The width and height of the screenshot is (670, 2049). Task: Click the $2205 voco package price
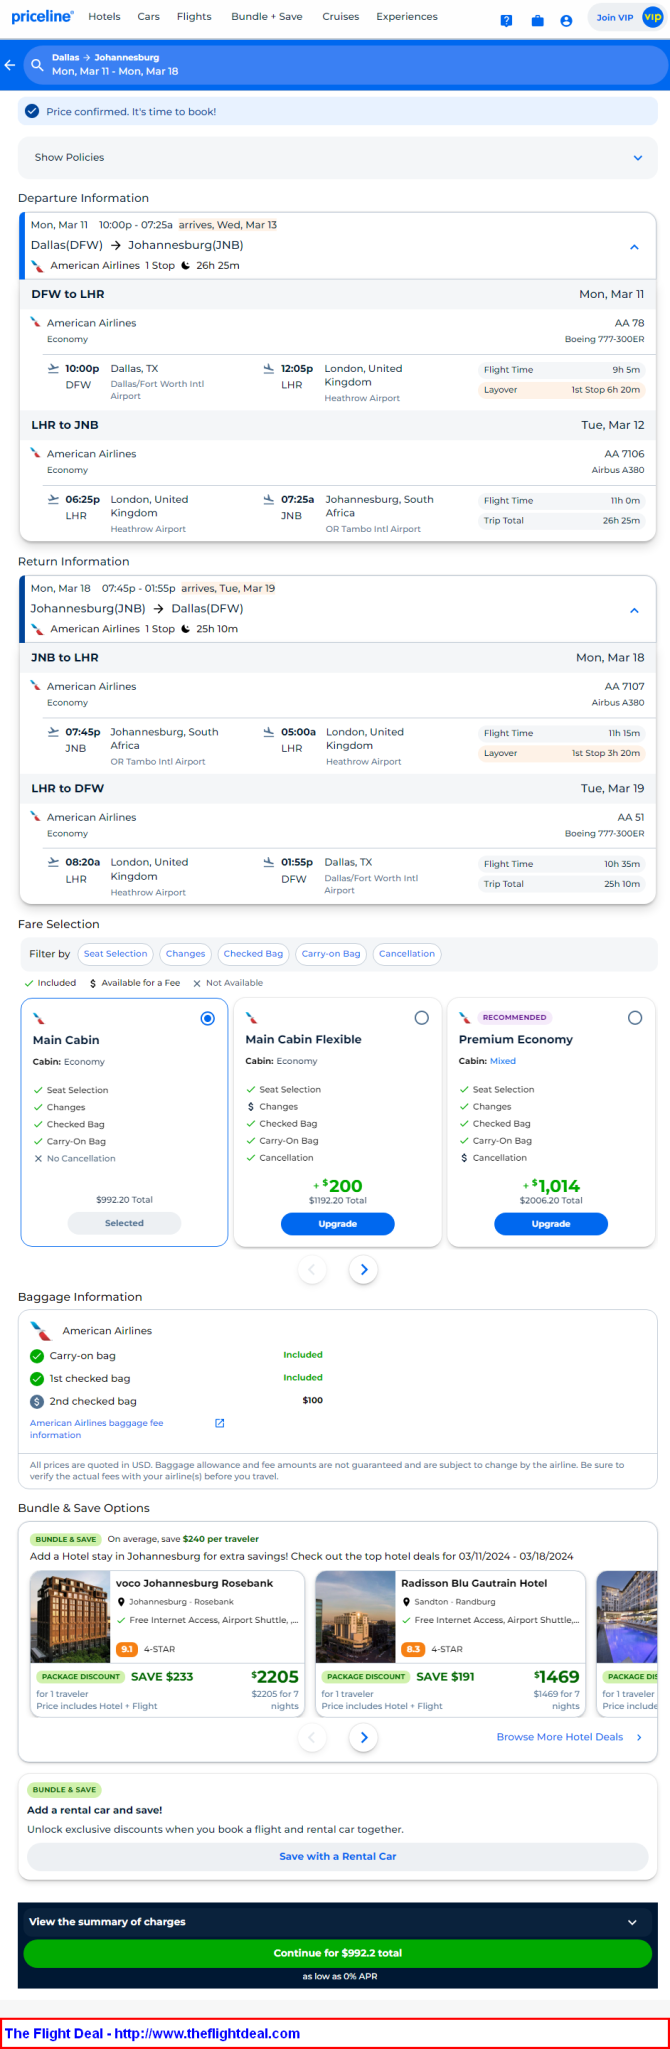tap(275, 1676)
